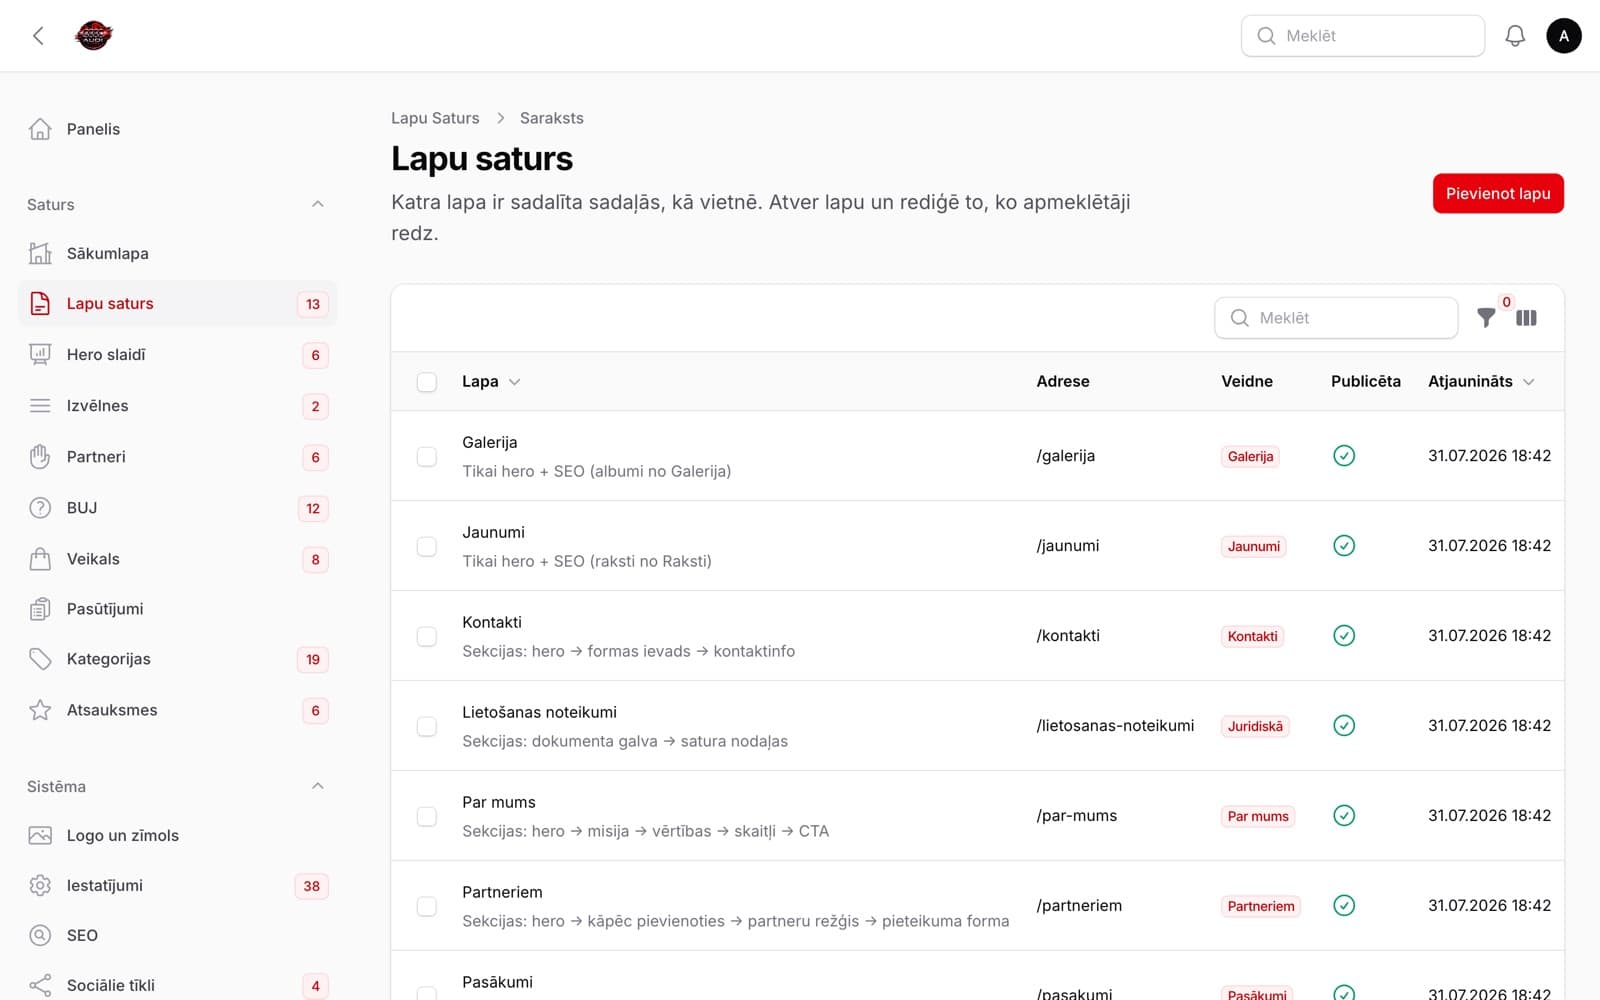Sort by the Lapa column
Viewport: 1600px width, 1000px height.
[x=491, y=381]
